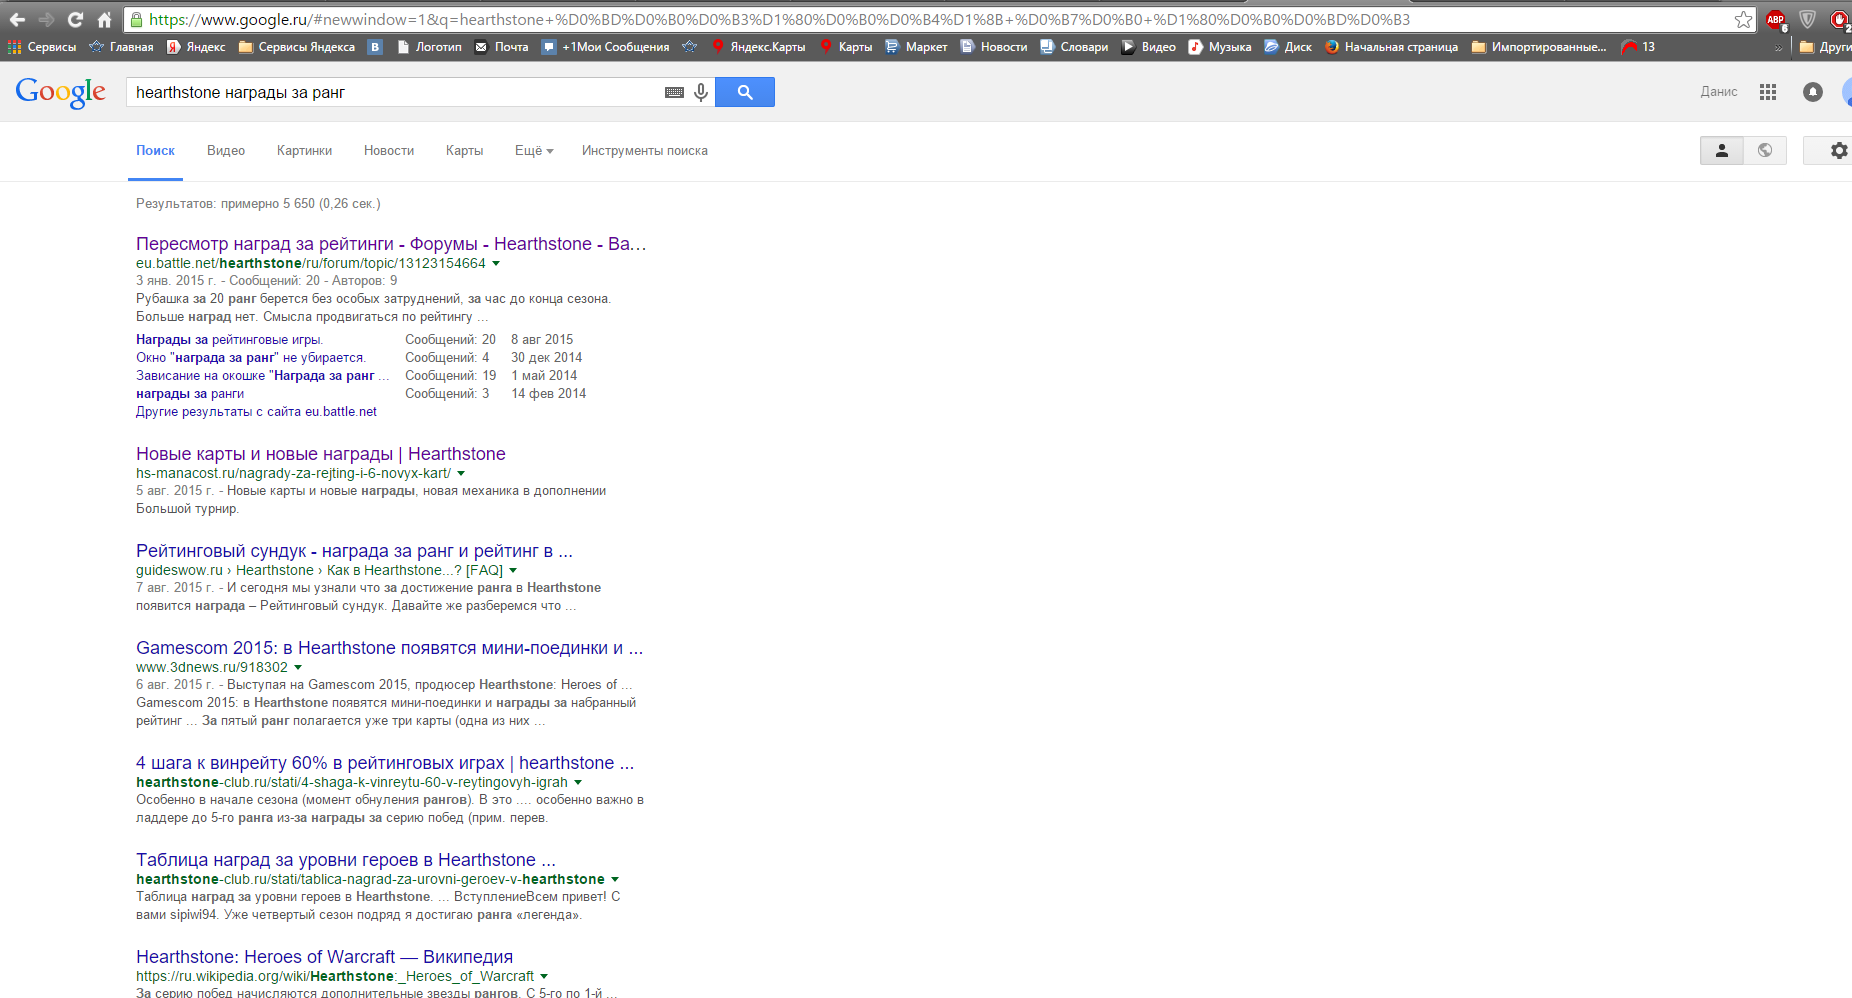Viewport: 1852px width, 998px height.
Task: Open the VK bookmark icon
Action: point(375,47)
